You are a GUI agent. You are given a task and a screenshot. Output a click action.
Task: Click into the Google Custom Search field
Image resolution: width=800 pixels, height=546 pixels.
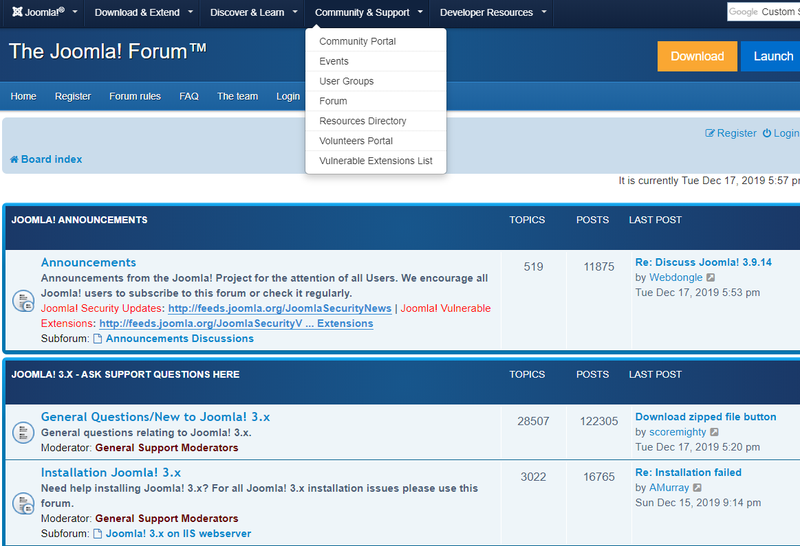coord(763,12)
